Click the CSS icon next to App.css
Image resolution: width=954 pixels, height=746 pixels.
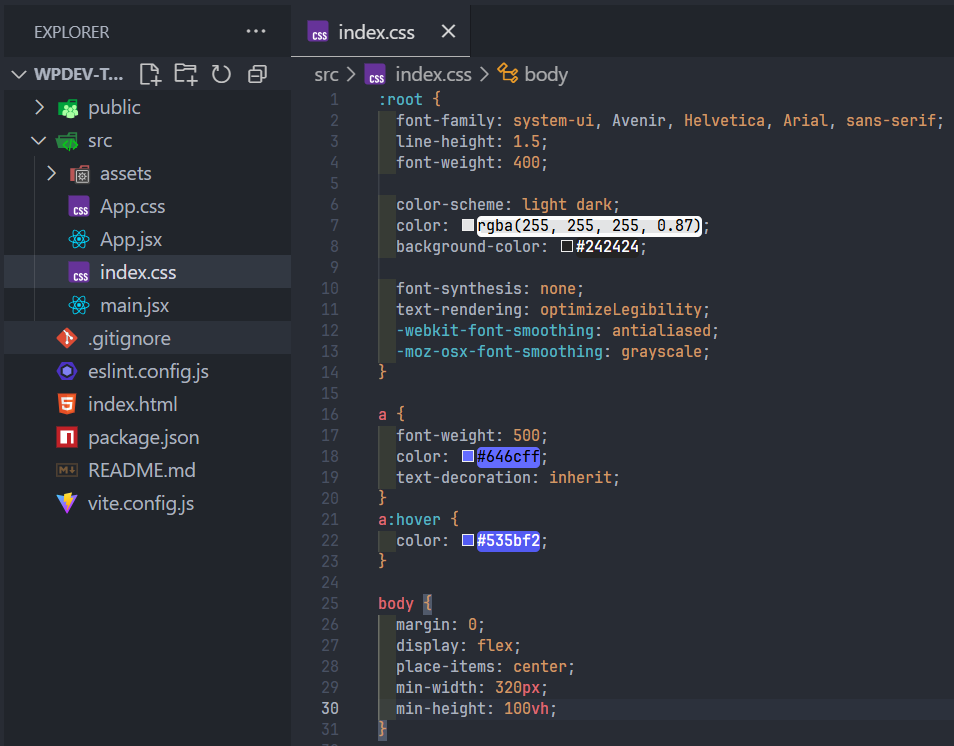tap(80, 206)
